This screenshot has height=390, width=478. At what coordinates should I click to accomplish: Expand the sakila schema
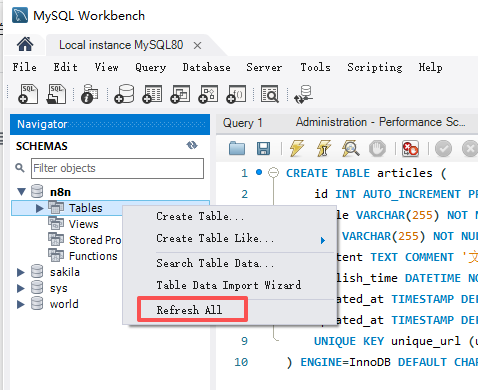[21, 272]
